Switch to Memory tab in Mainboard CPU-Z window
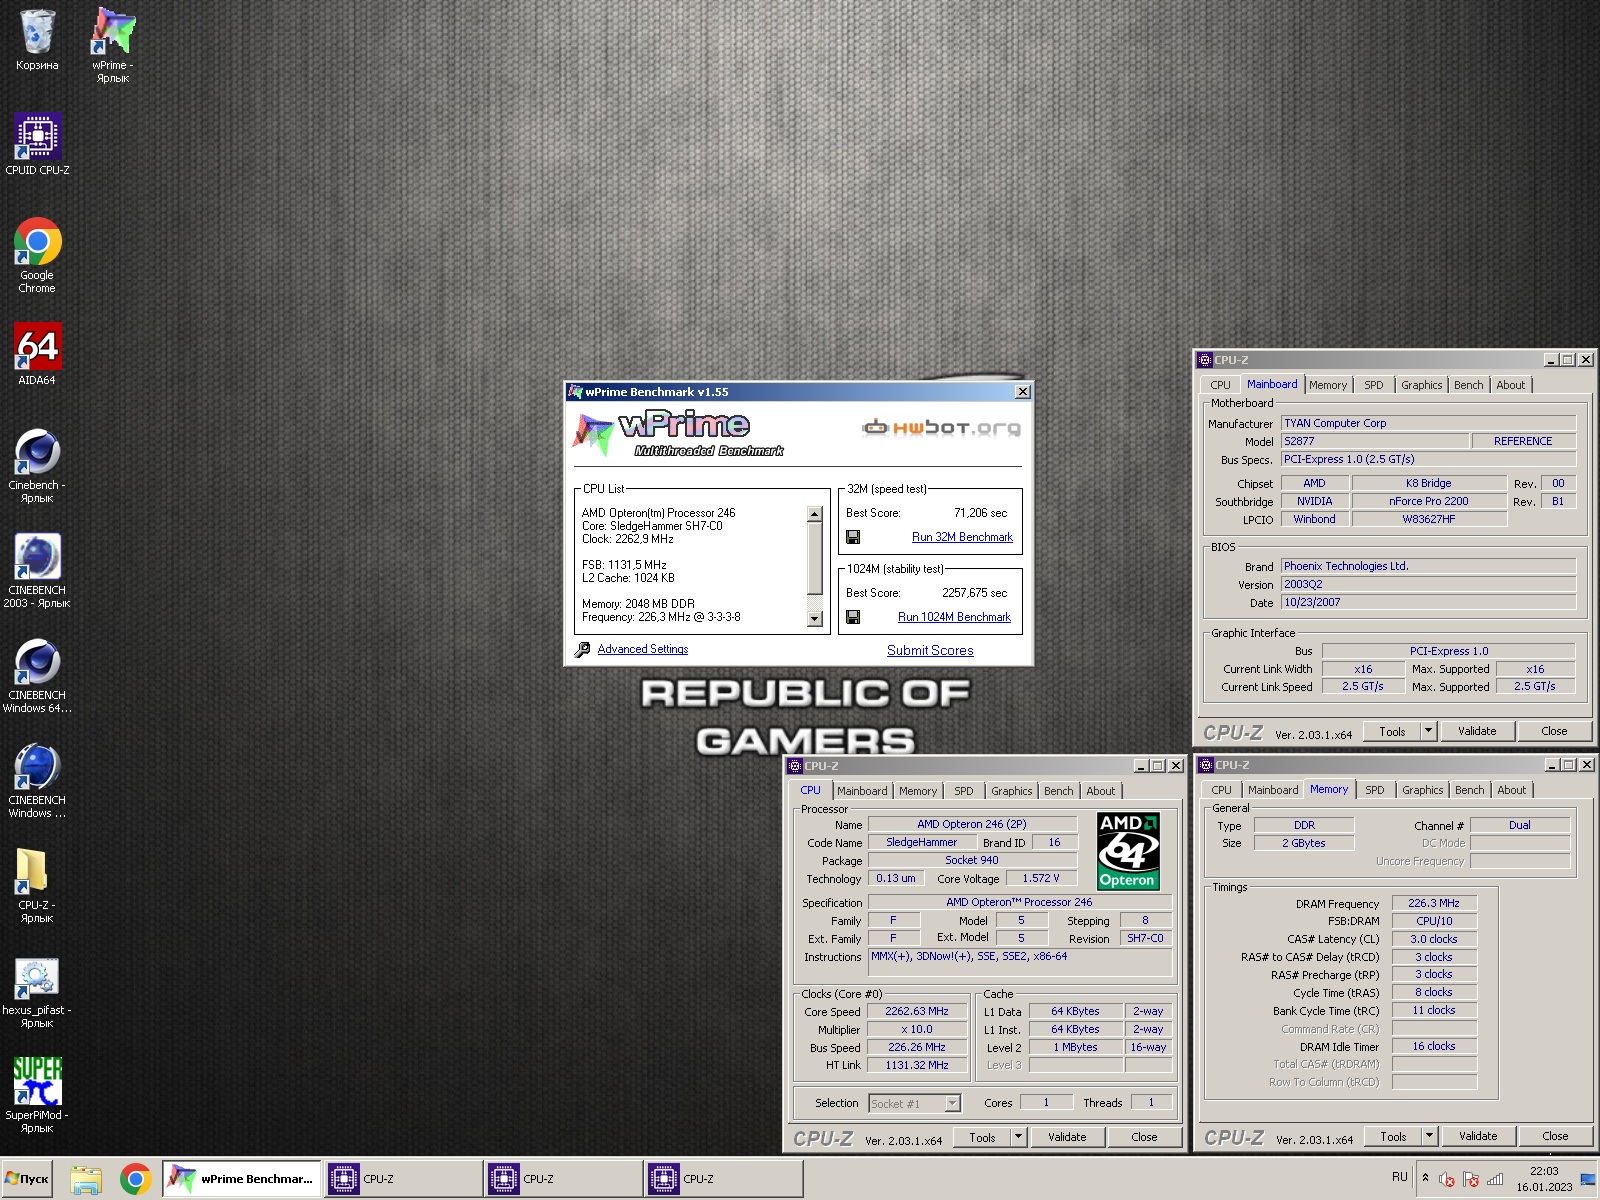This screenshot has height=1200, width=1600. point(1328,385)
